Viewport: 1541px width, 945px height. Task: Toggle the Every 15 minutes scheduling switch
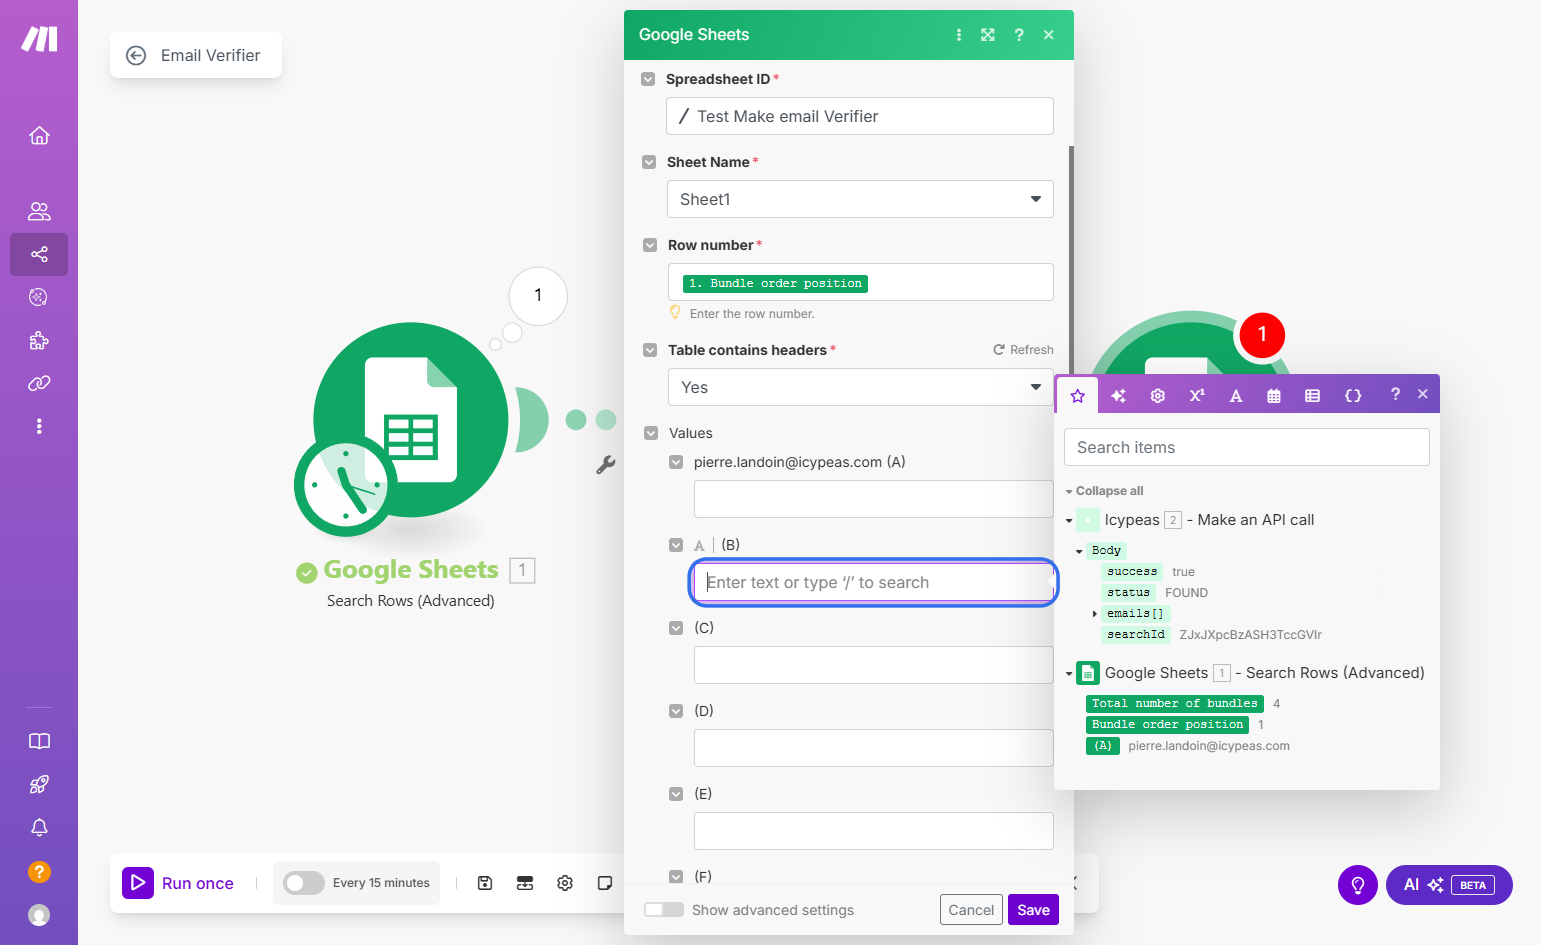tap(303, 883)
